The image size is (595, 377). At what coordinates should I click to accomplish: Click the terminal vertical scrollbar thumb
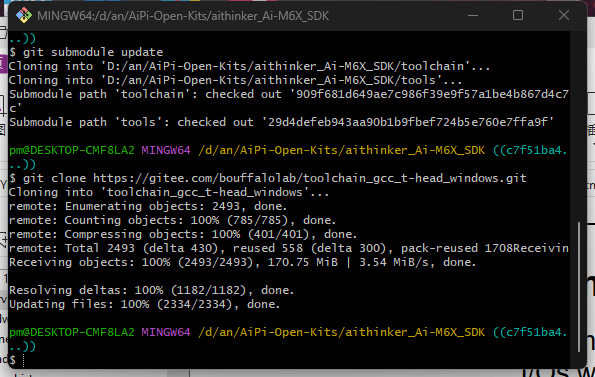click(x=579, y=287)
